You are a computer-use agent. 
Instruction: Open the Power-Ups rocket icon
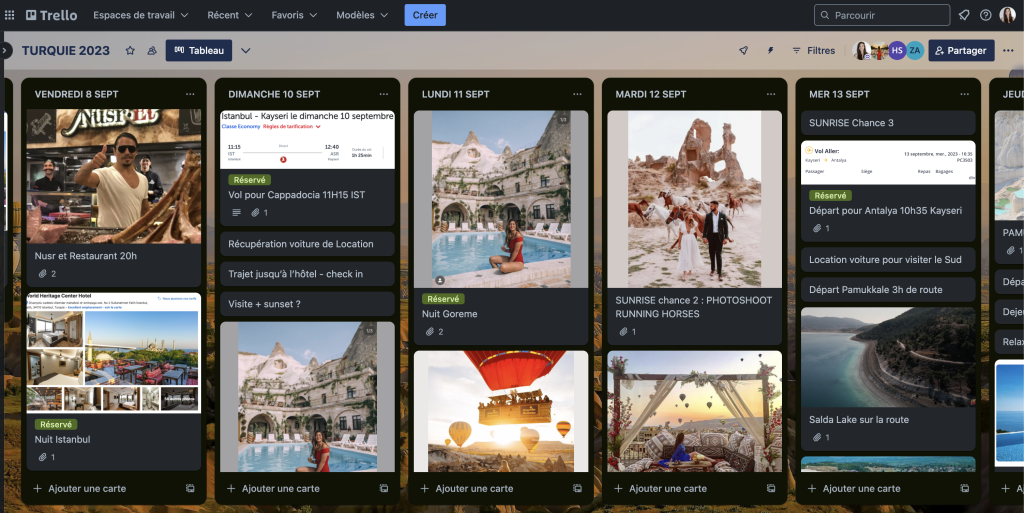[x=743, y=51]
